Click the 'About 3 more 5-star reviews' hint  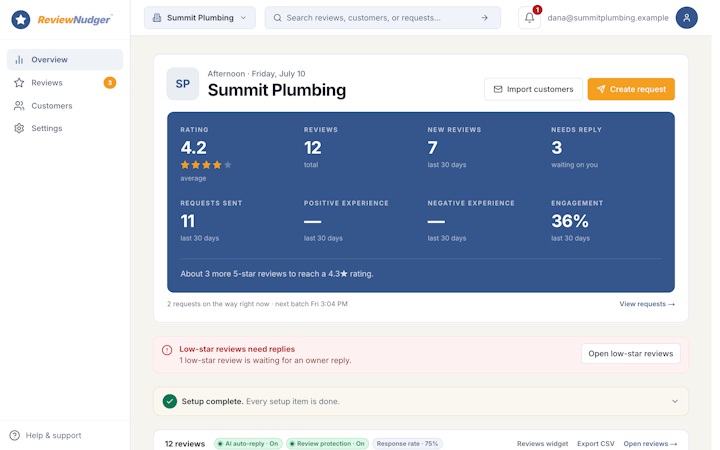click(277, 274)
